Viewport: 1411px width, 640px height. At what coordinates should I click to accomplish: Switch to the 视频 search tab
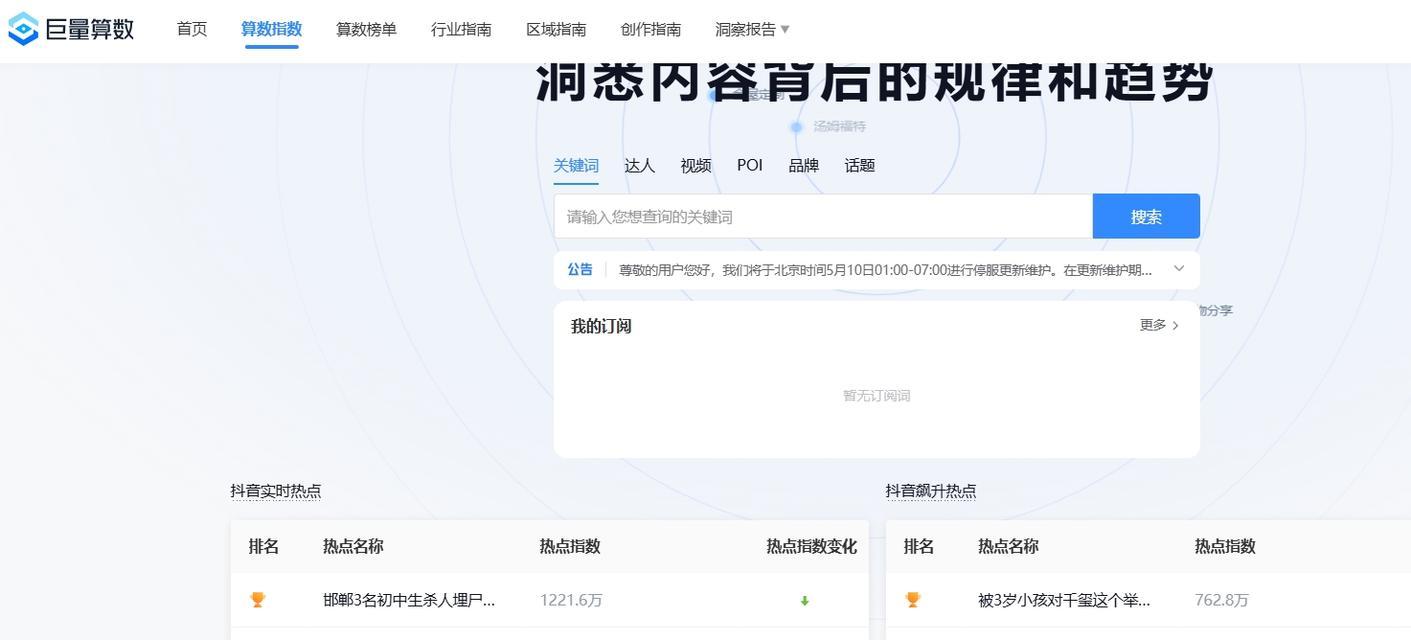coord(696,165)
